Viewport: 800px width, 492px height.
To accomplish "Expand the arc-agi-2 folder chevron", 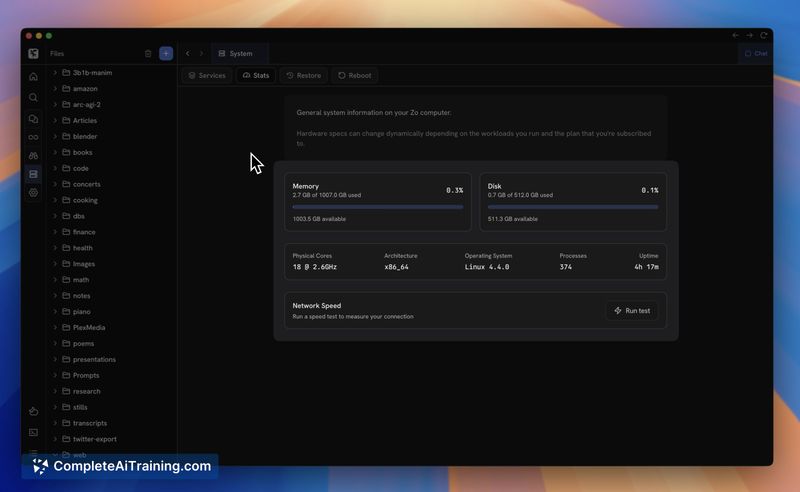I will (55, 105).
